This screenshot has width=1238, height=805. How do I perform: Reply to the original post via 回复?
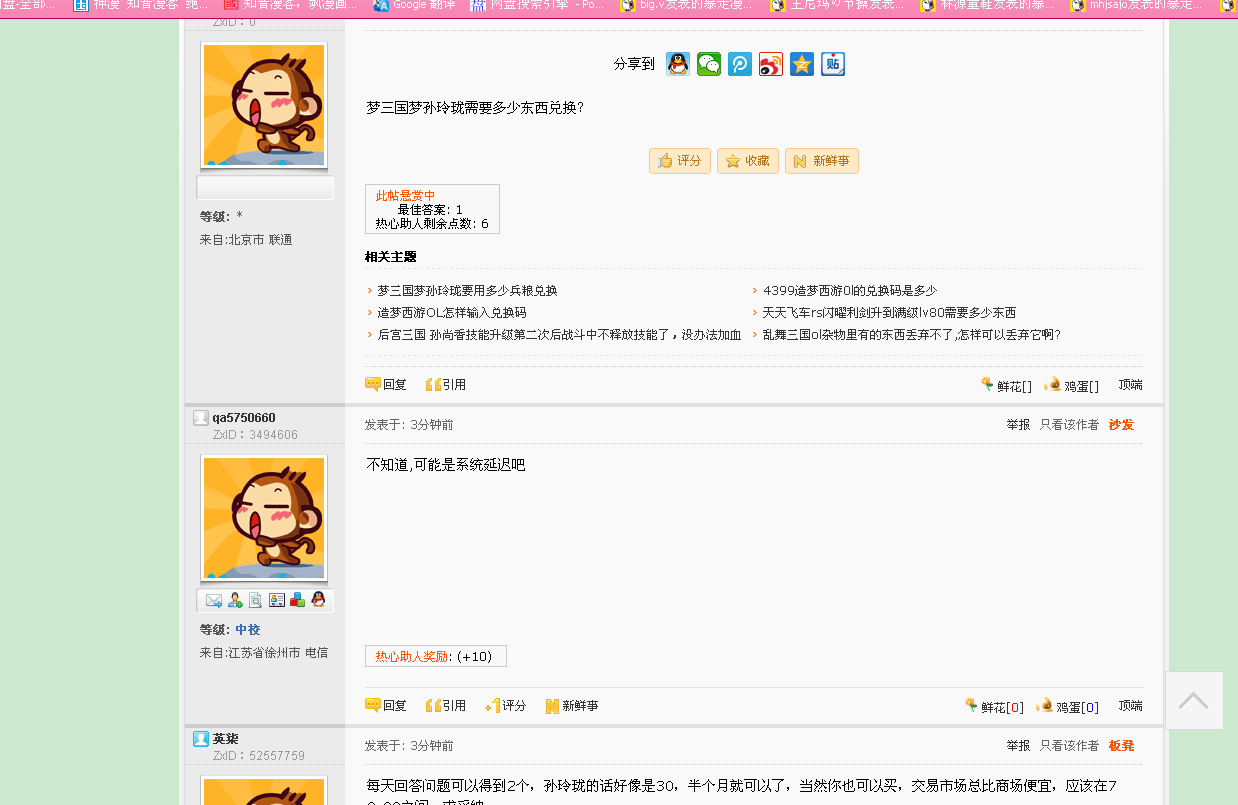[386, 384]
